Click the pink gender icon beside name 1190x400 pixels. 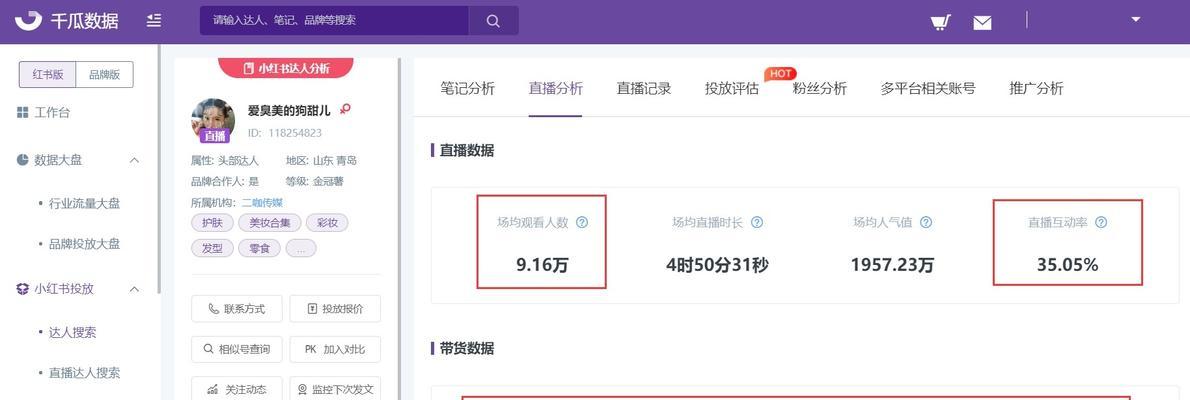click(x=345, y=109)
